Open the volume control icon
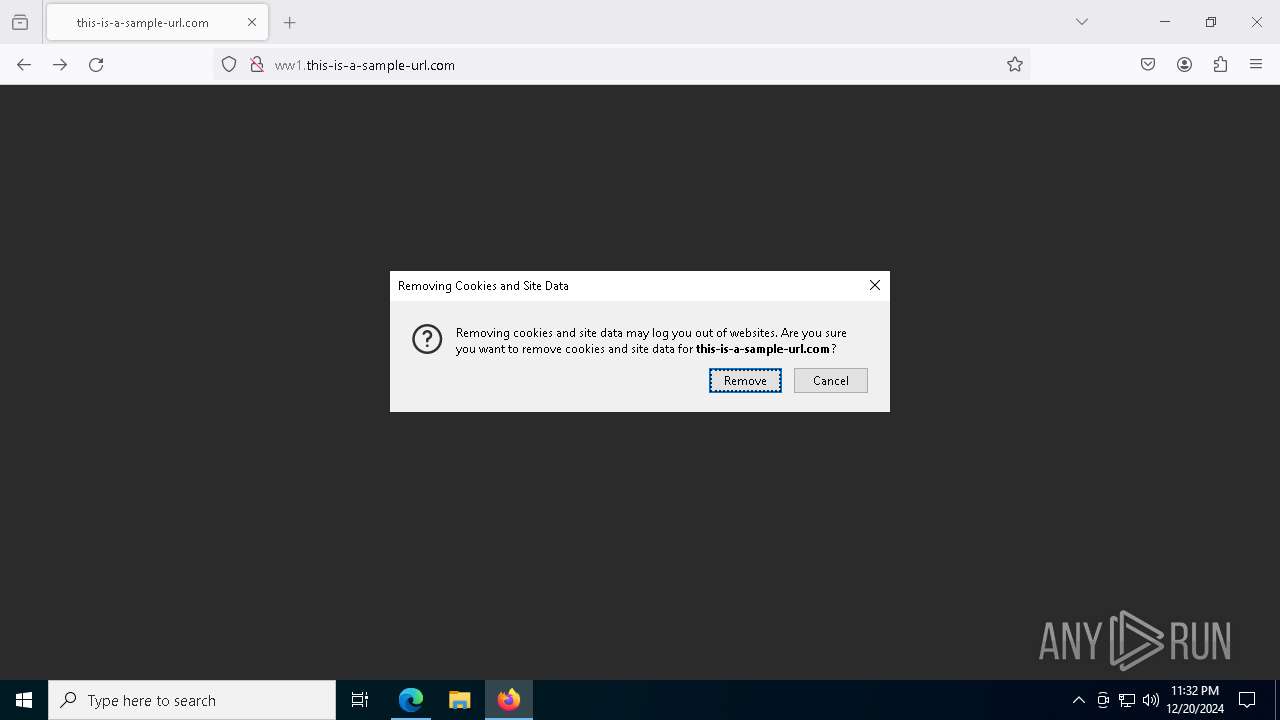This screenshot has height=720, width=1280. pos(1151,700)
